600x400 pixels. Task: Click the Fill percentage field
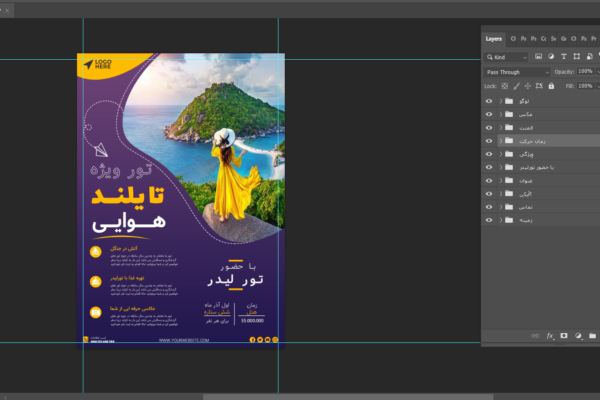pyautogui.click(x=585, y=87)
